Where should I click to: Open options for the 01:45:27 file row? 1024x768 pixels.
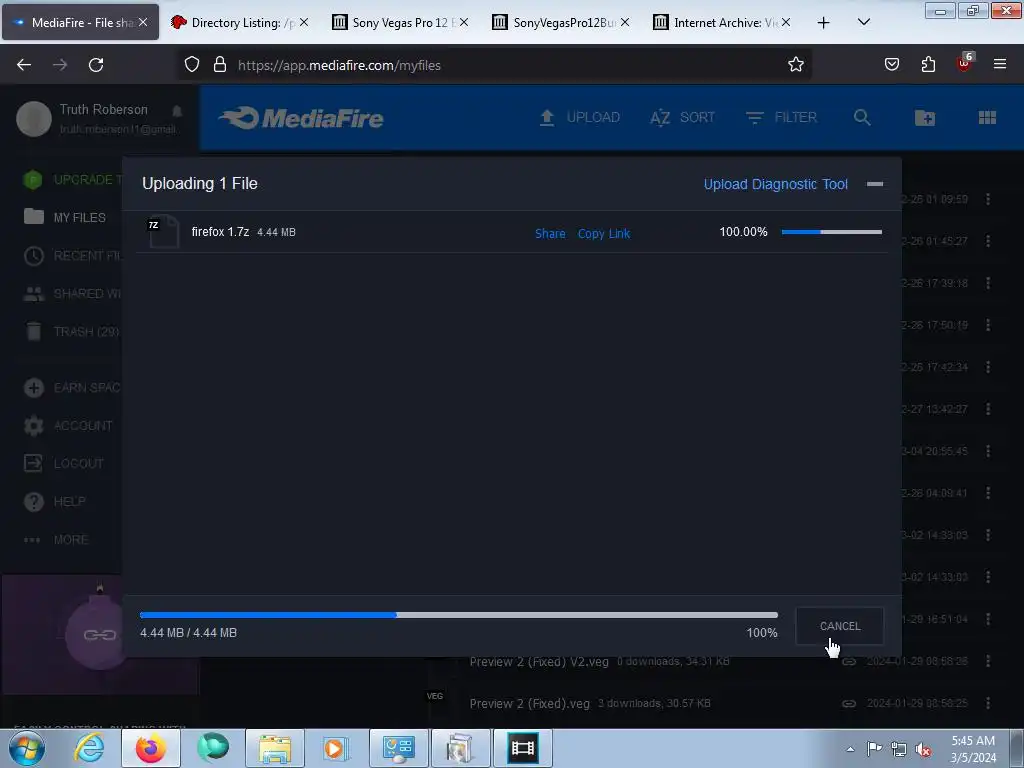pos(988,241)
